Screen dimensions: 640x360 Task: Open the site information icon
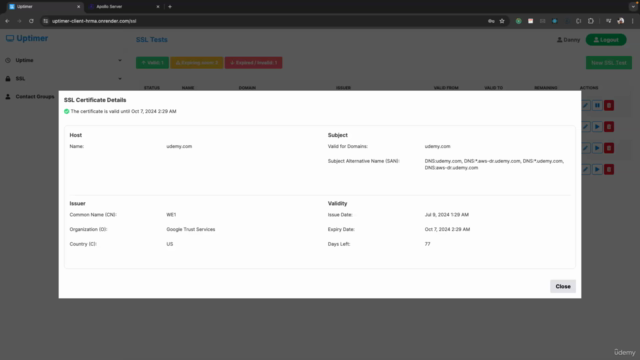coord(46,21)
